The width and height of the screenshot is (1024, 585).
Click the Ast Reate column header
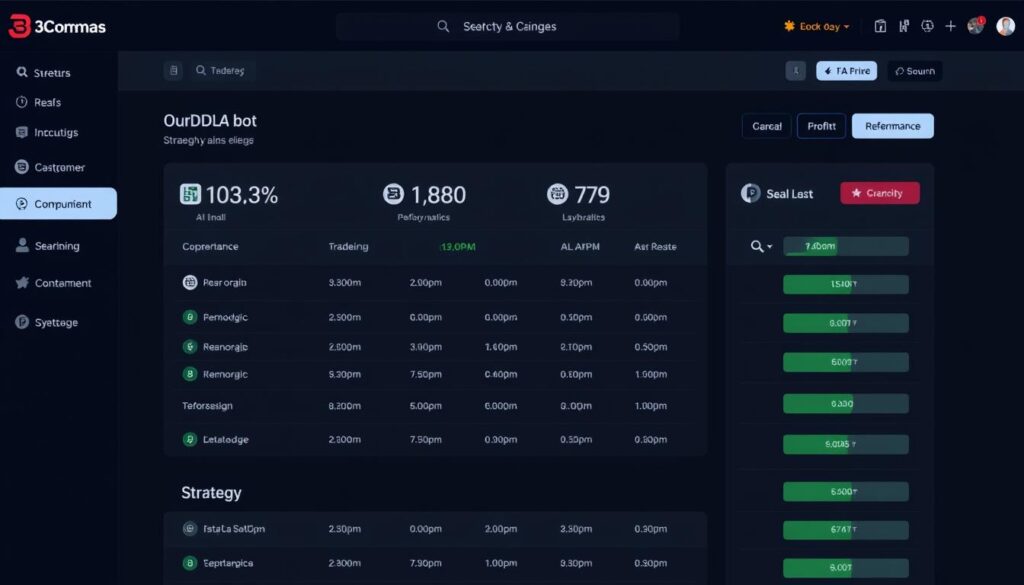(655, 247)
